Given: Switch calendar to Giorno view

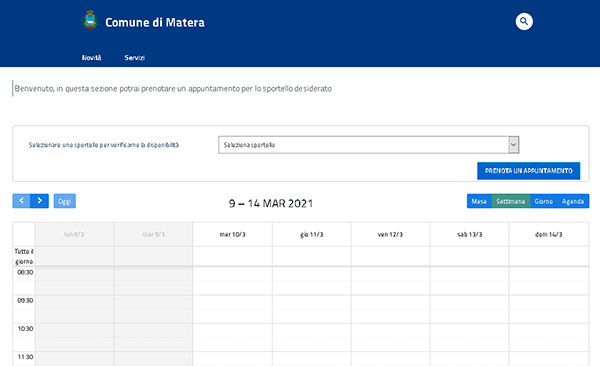Looking at the screenshot, I should pyautogui.click(x=544, y=201).
